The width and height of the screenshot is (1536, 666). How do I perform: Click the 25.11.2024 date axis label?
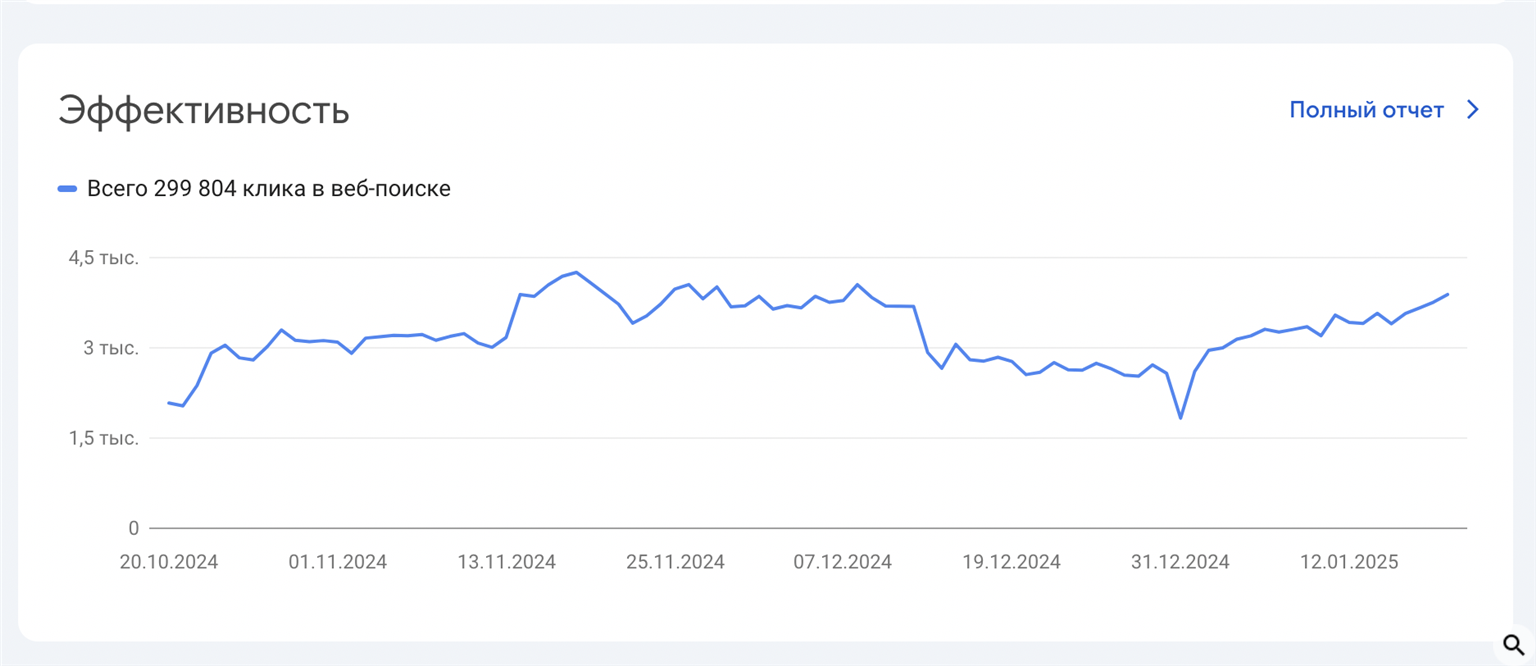(x=675, y=562)
